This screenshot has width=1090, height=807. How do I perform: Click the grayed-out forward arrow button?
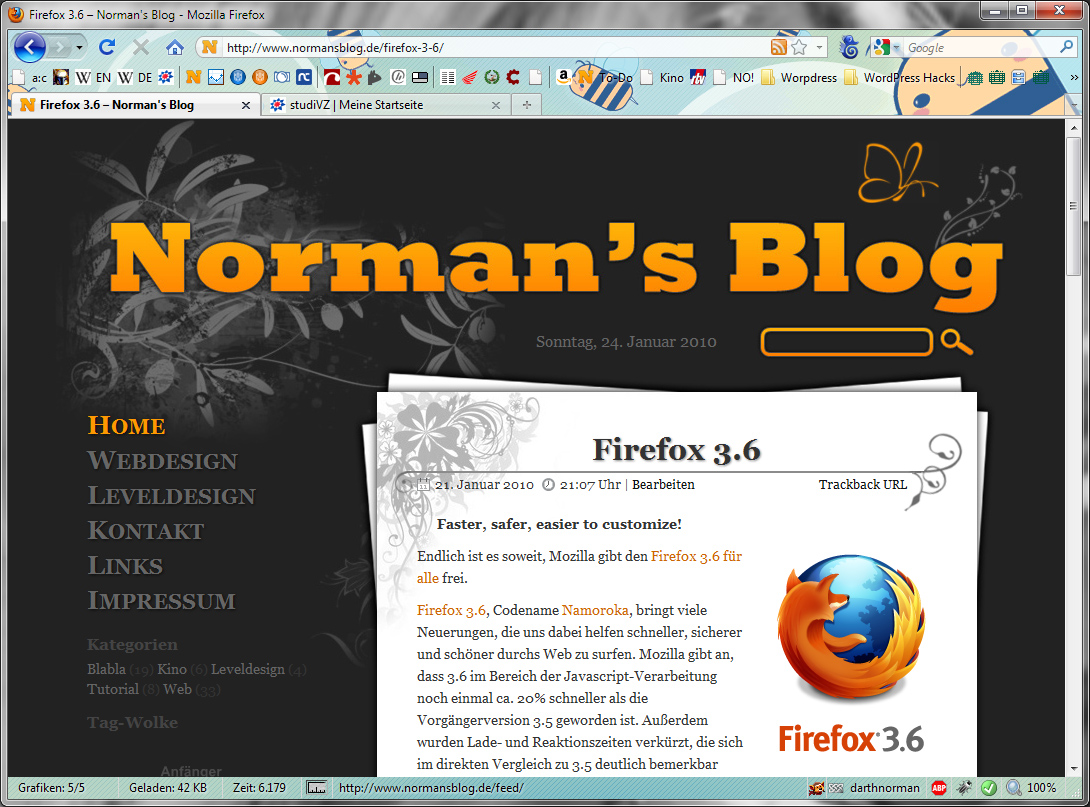click(60, 47)
